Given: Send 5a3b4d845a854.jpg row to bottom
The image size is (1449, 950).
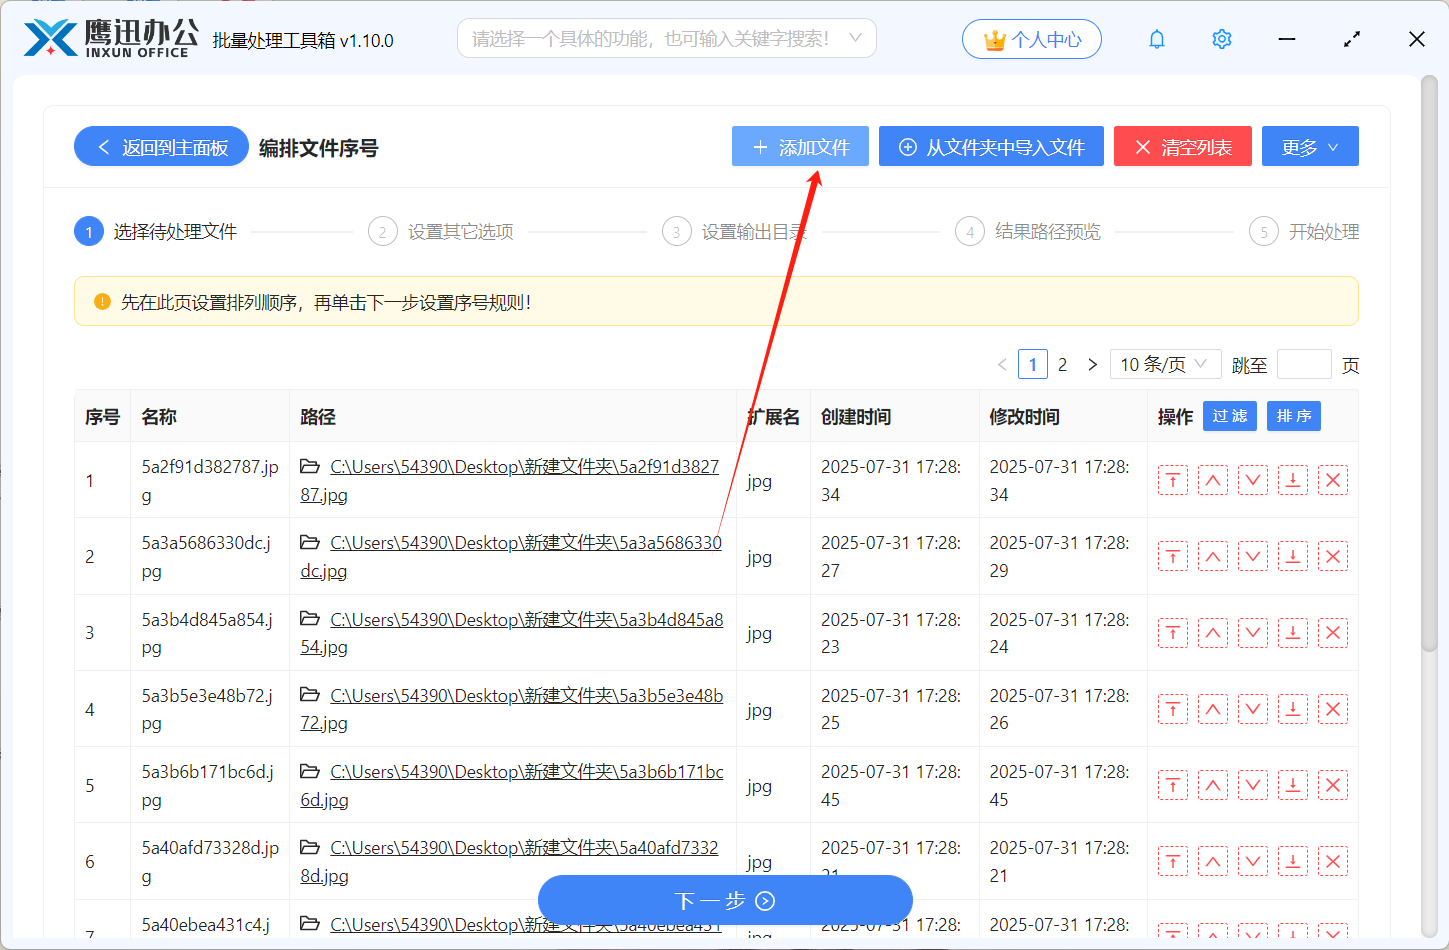Looking at the screenshot, I should pyautogui.click(x=1293, y=633).
